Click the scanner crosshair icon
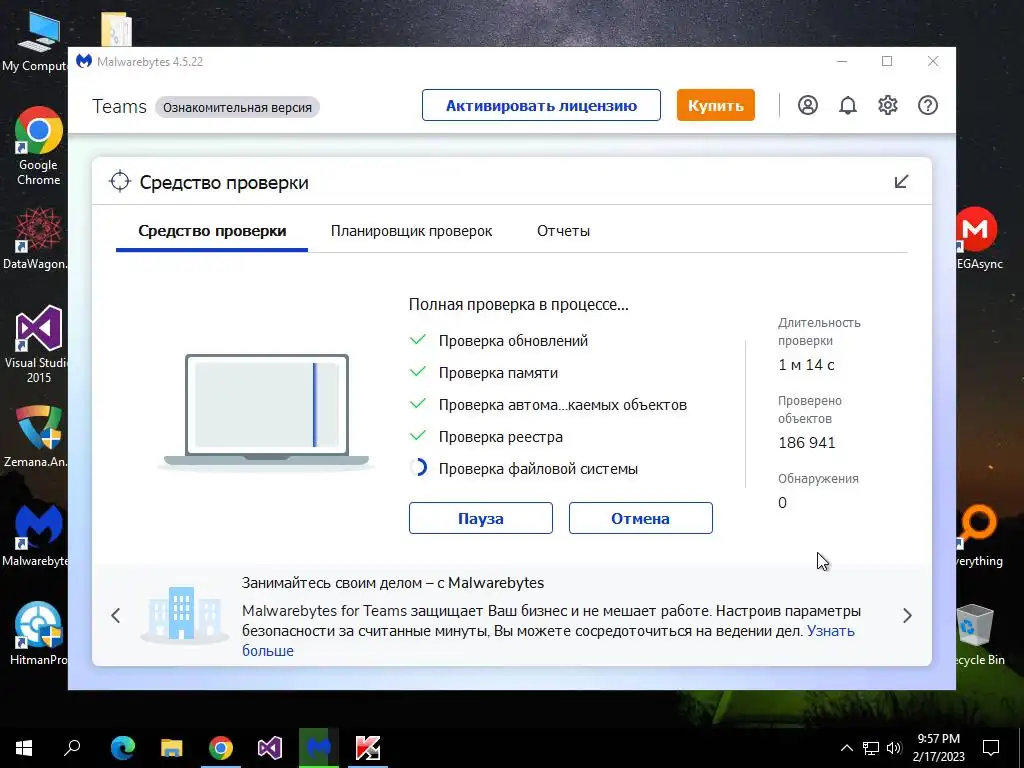This screenshot has height=768, width=1024. point(120,182)
